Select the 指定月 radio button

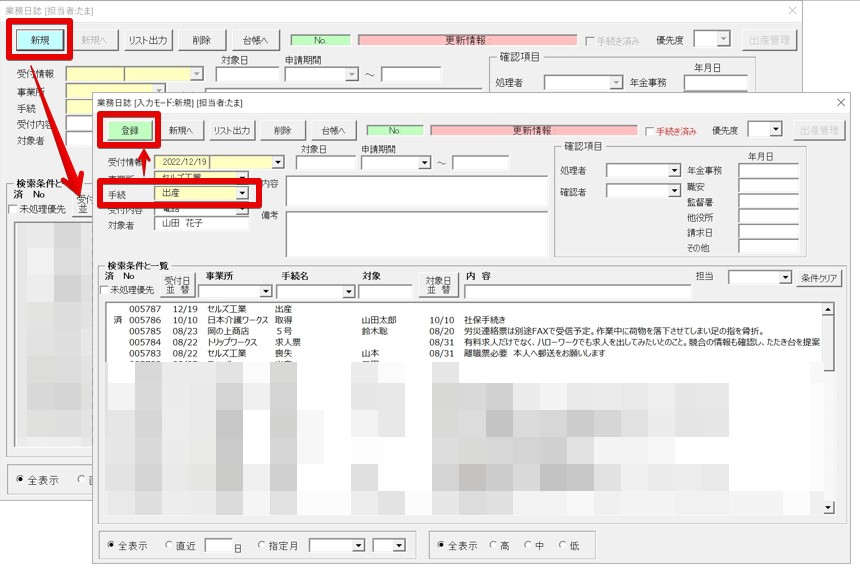[261, 545]
